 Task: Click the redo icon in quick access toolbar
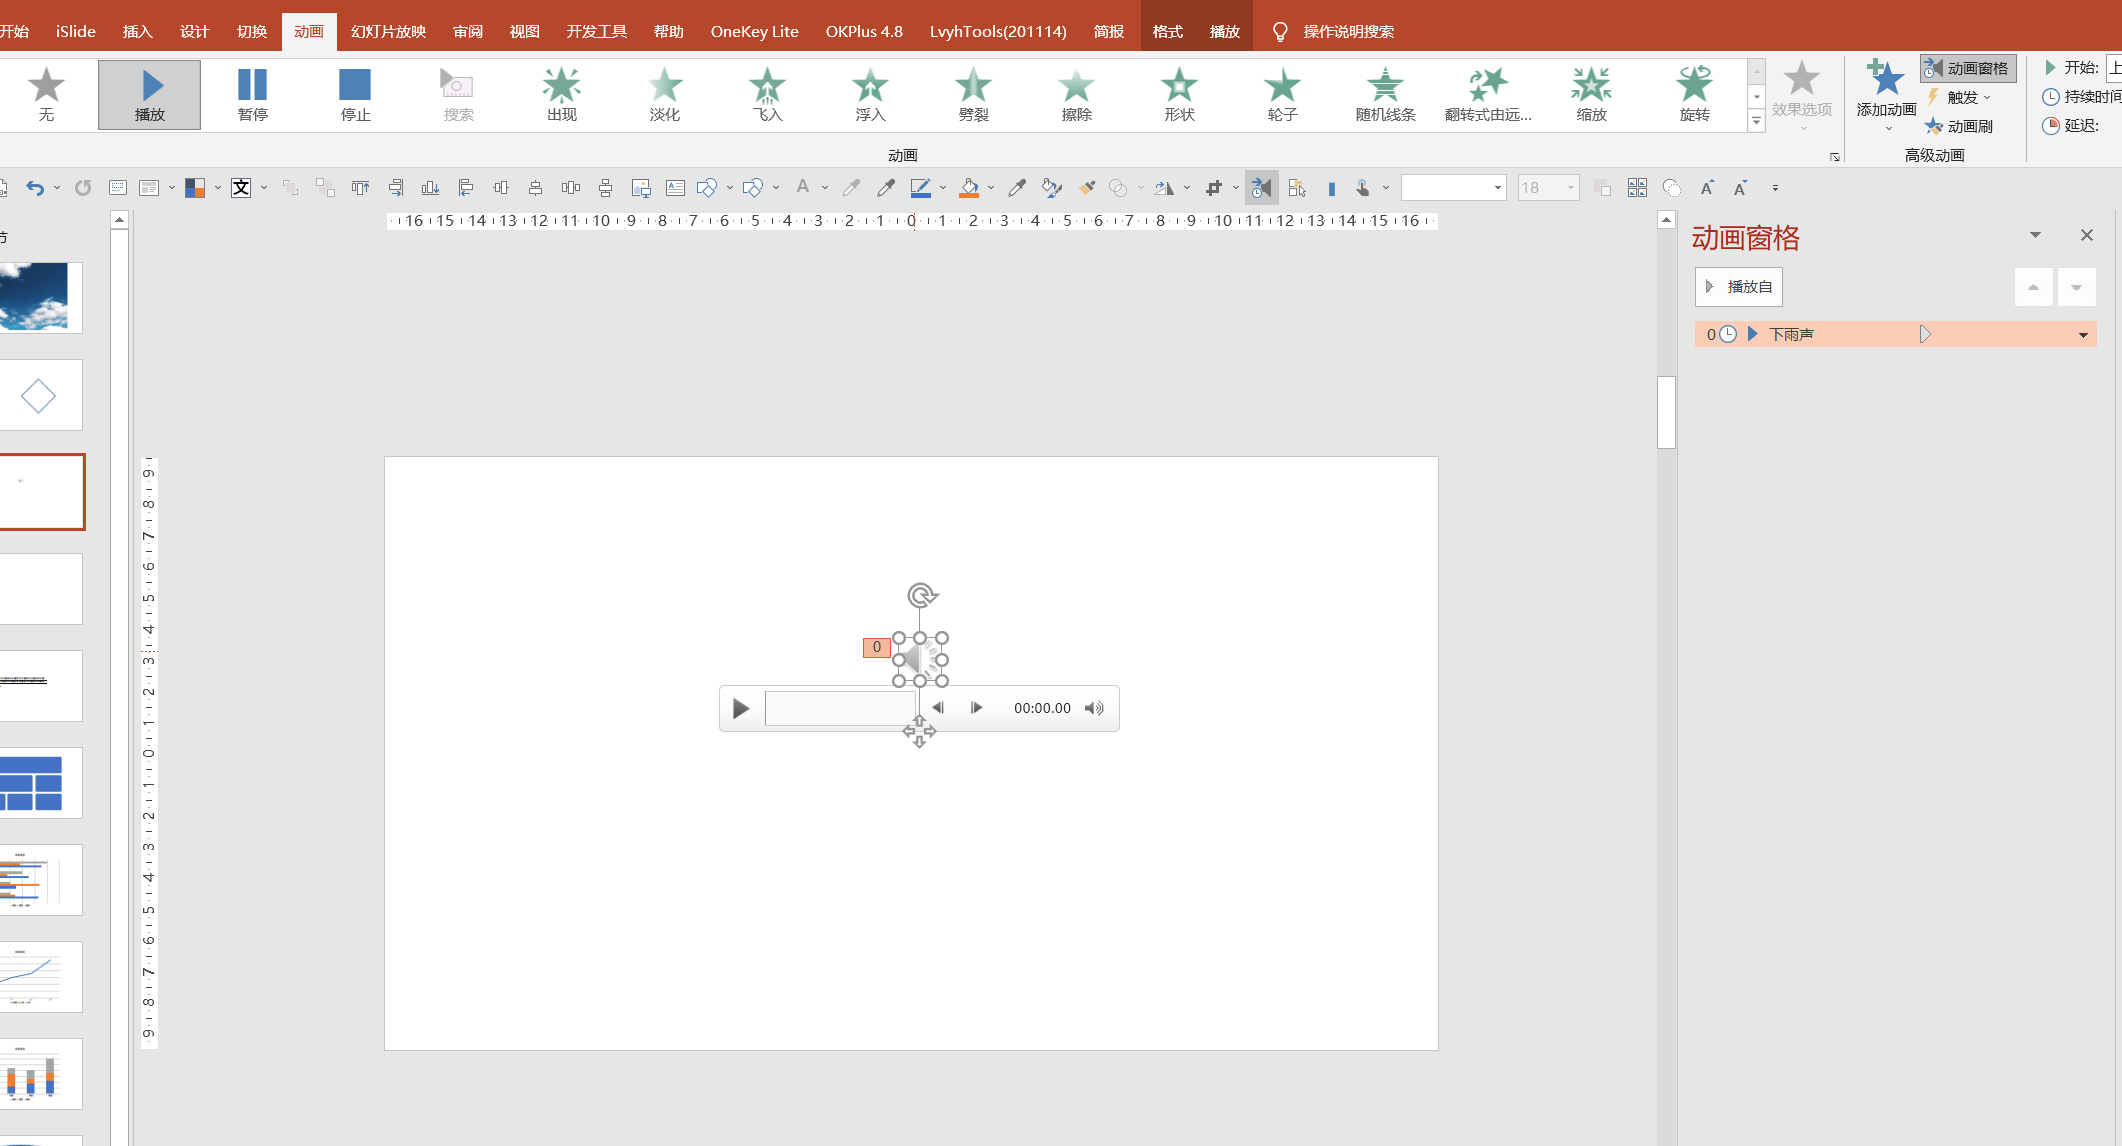click(83, 188)
